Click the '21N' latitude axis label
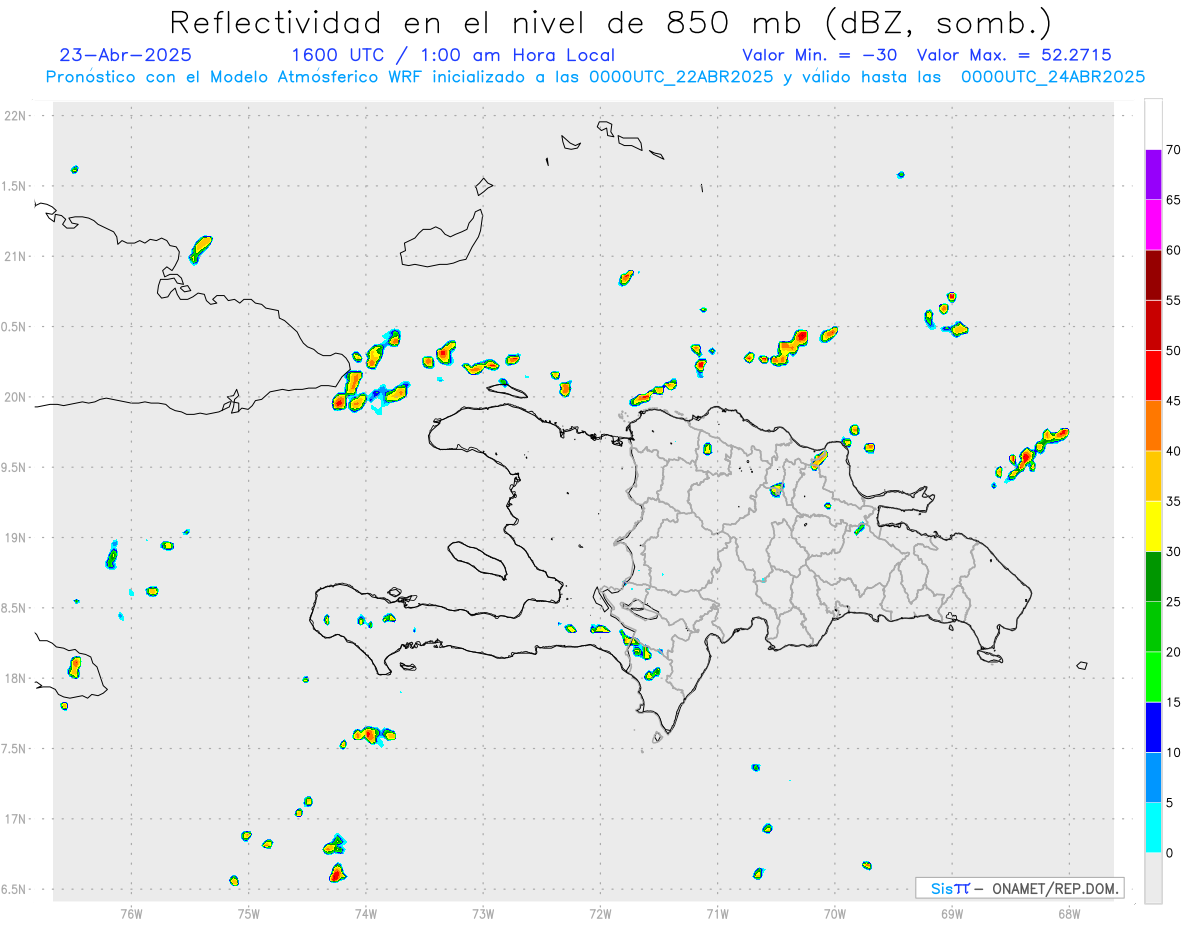This screenshot has height=927, width=1200. point(17,257)
